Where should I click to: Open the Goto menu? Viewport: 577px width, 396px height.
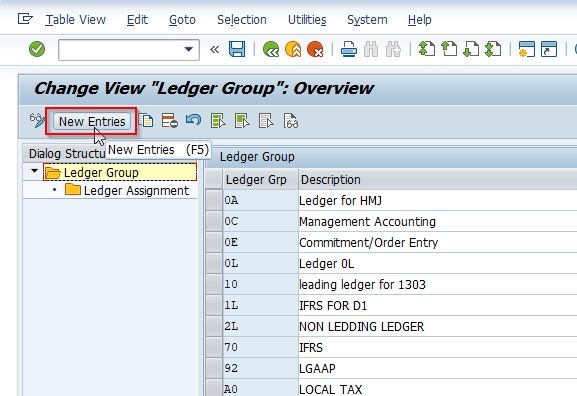click(x=182, y=20)
